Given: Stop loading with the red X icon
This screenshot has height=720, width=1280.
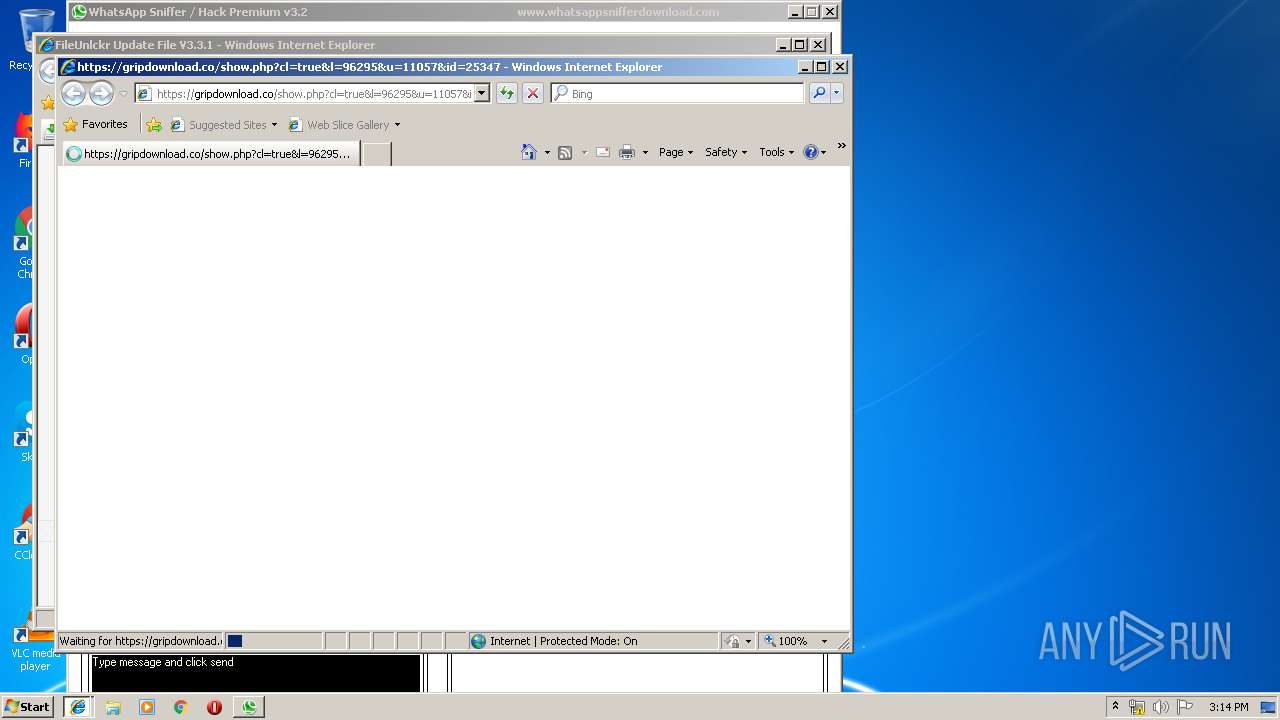Looking at the screenshot, I should (x=533, y=94).
